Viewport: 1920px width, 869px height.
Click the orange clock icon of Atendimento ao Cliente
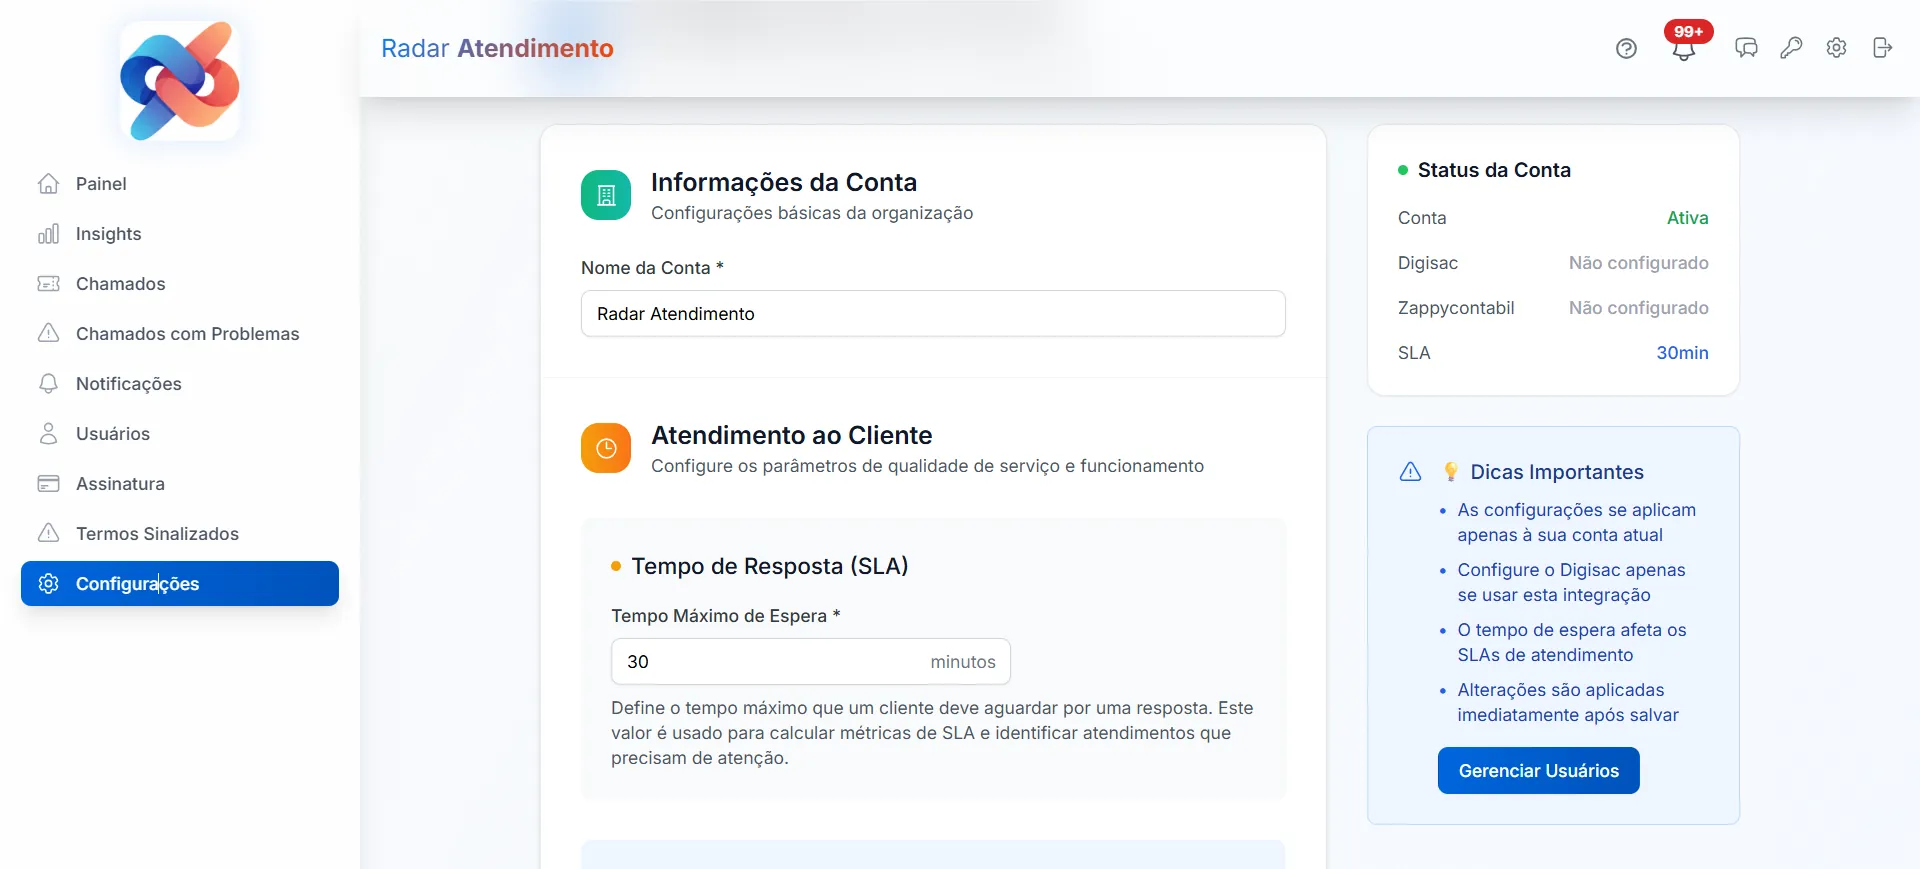tap(606, 448)
